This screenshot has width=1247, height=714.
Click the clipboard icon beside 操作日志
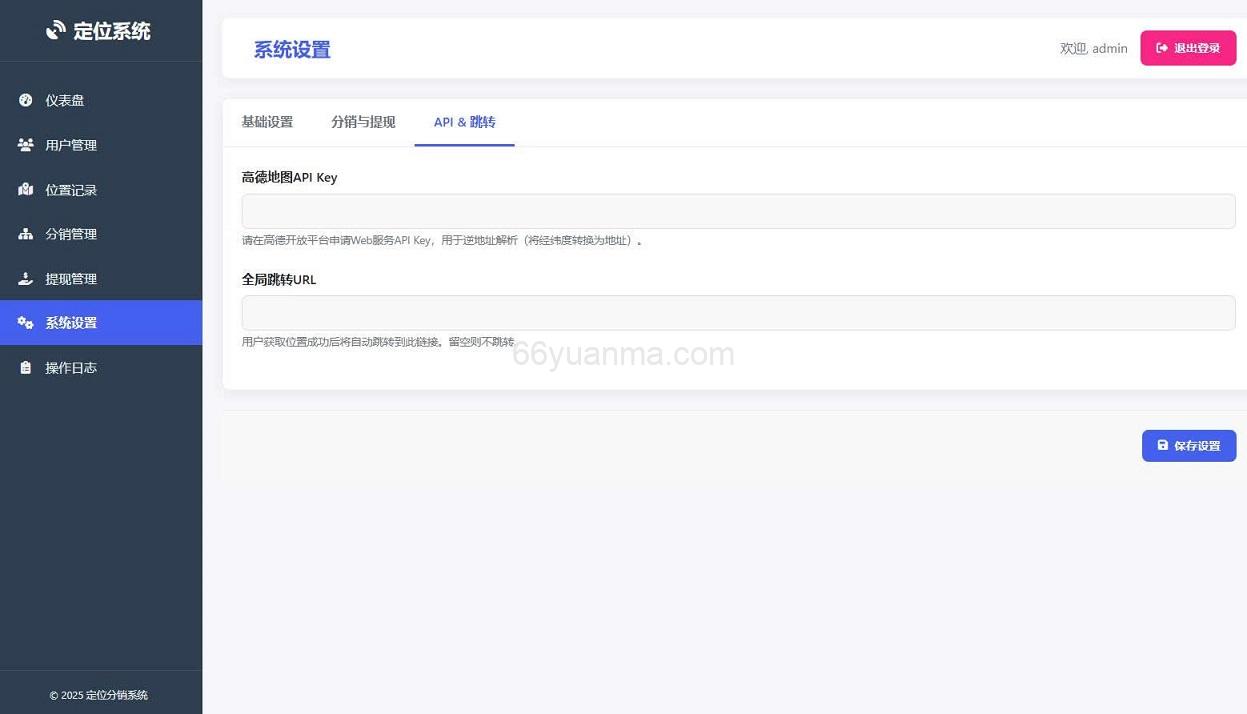tap(26, 367)
